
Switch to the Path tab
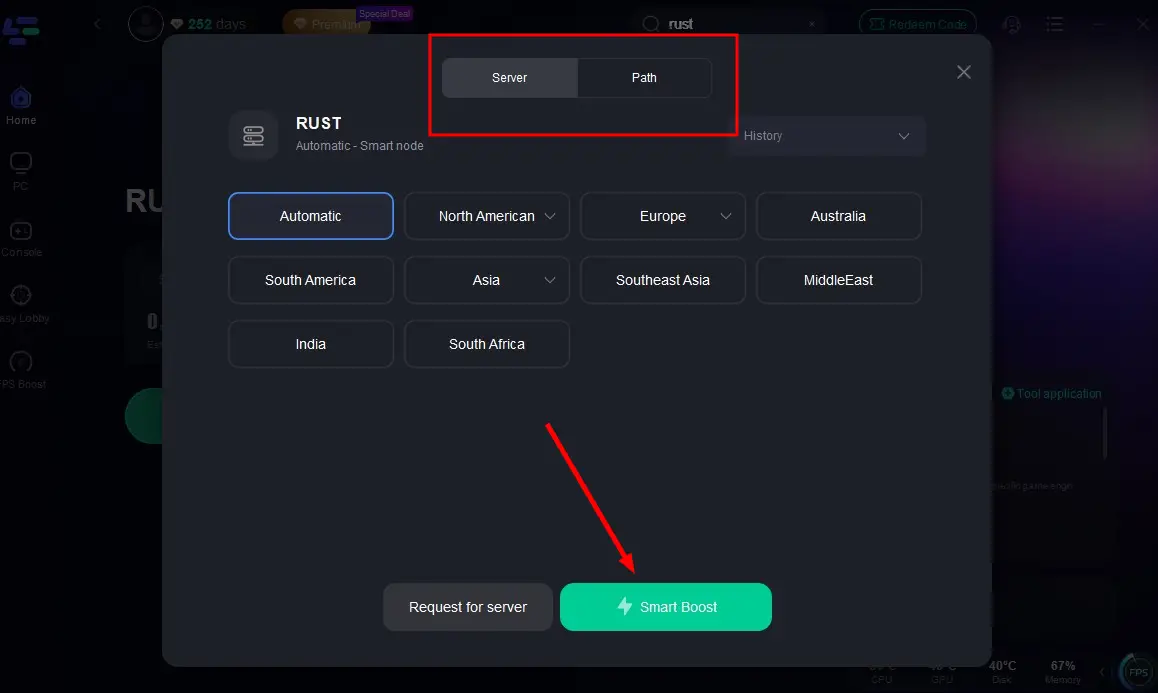pos(644,78)
